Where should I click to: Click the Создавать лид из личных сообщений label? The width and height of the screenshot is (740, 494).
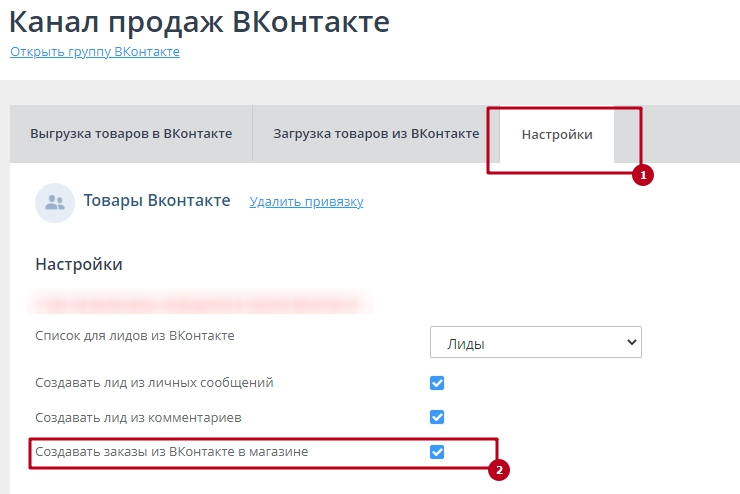[x=154, y=383]
